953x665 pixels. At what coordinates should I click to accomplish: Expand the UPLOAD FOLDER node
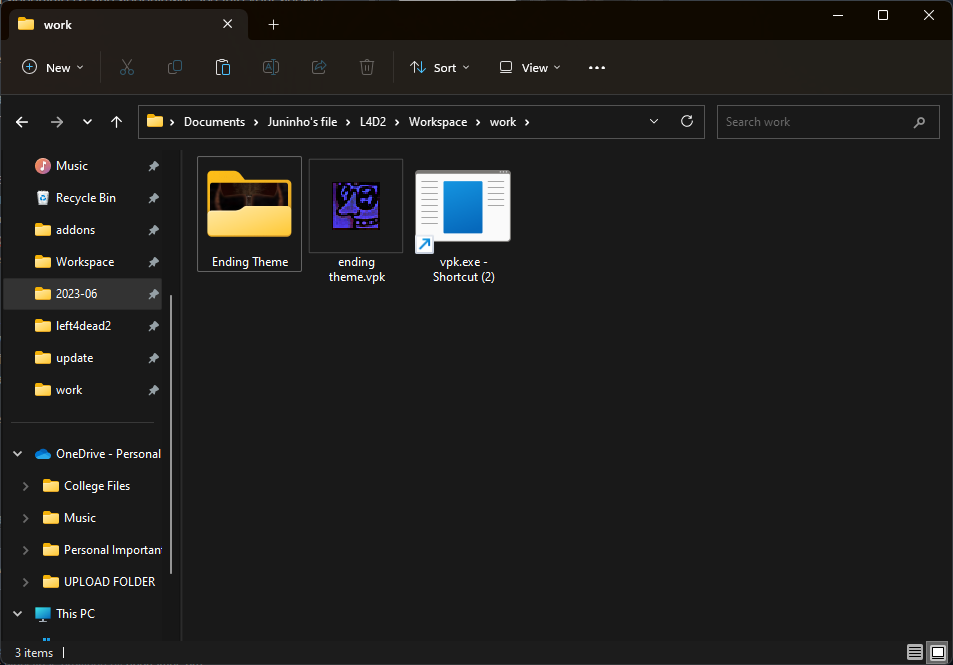pyautogui.click(x=26, y=582)
